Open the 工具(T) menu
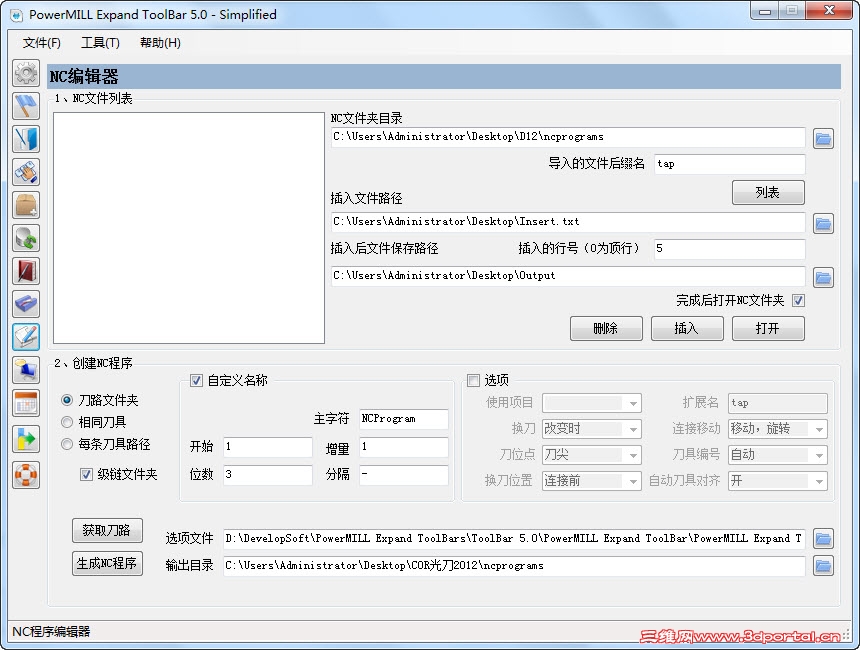Image resolution: width=860 pixels, height=650 pixels. (100, 43)
